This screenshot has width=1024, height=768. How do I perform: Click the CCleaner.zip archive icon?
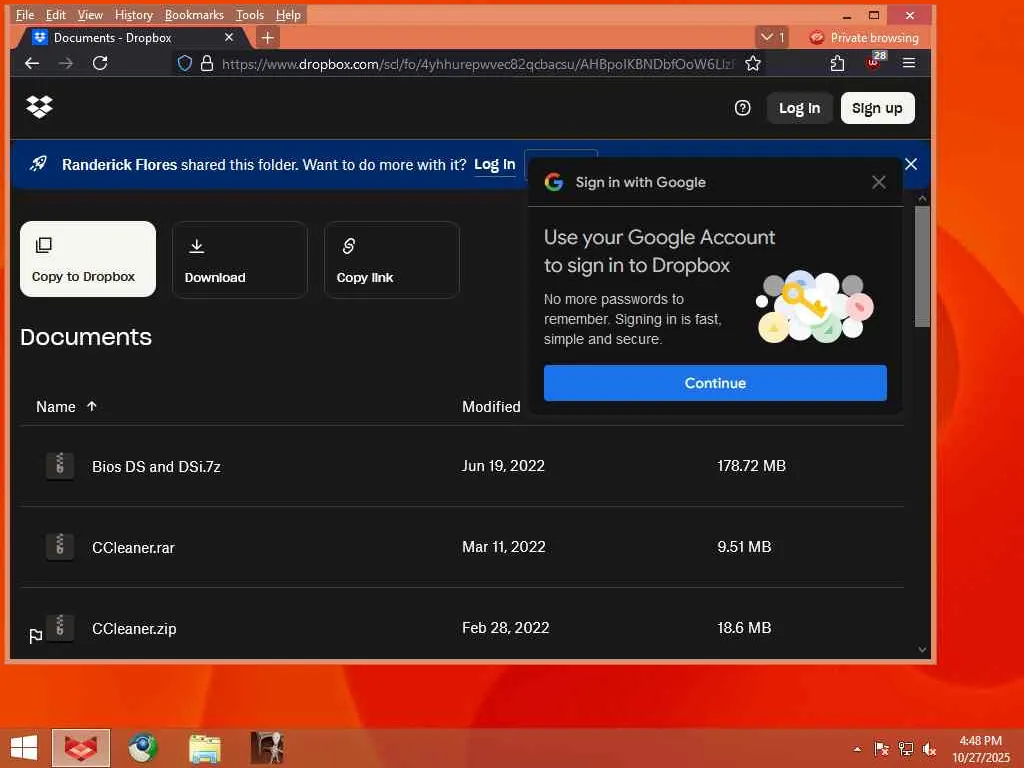point(59,628)
